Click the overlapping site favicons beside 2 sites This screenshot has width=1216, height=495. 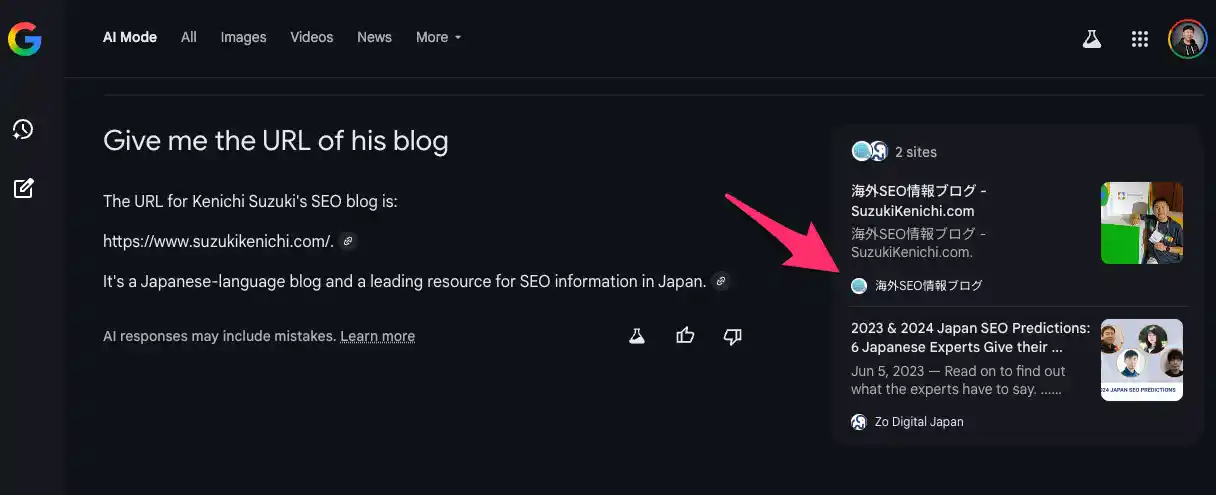(870, 151)
